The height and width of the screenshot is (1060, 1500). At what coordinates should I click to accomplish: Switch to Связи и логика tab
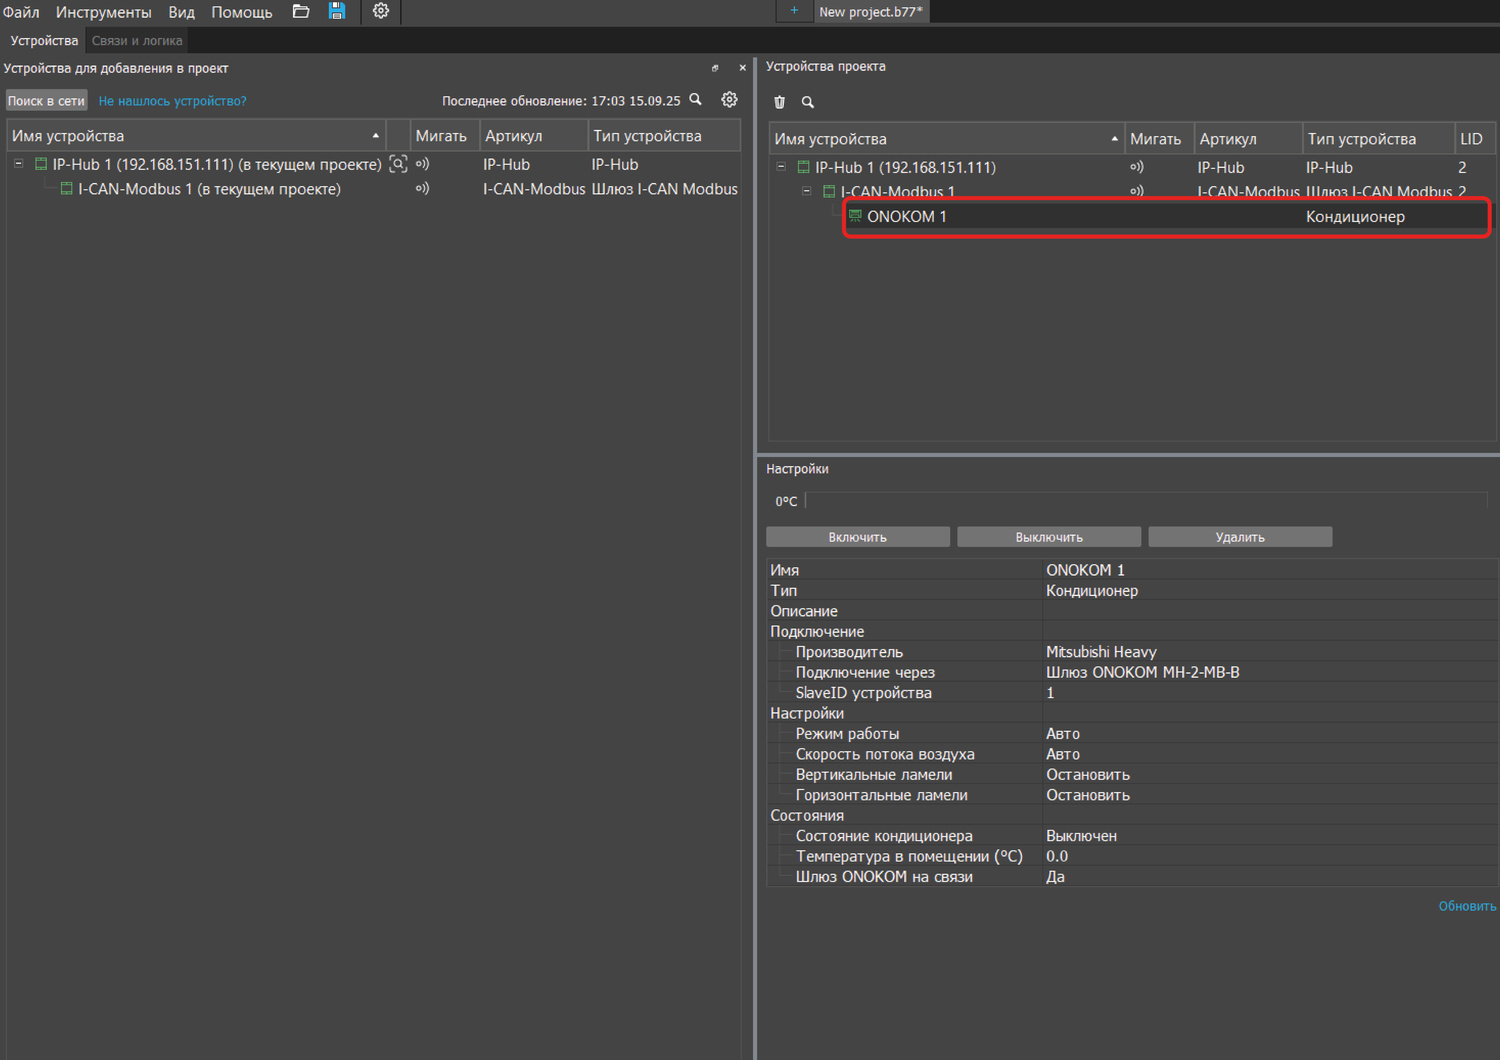pos(137,41)
